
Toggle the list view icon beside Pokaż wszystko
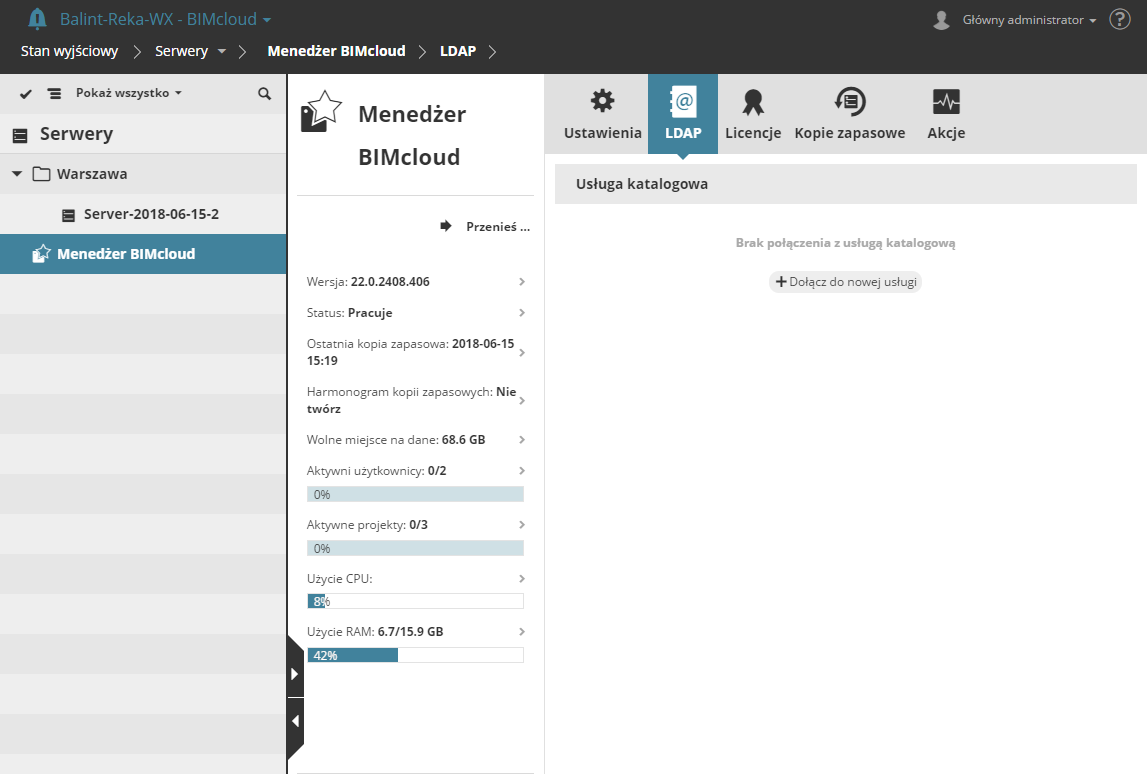[x=54, y=93]
